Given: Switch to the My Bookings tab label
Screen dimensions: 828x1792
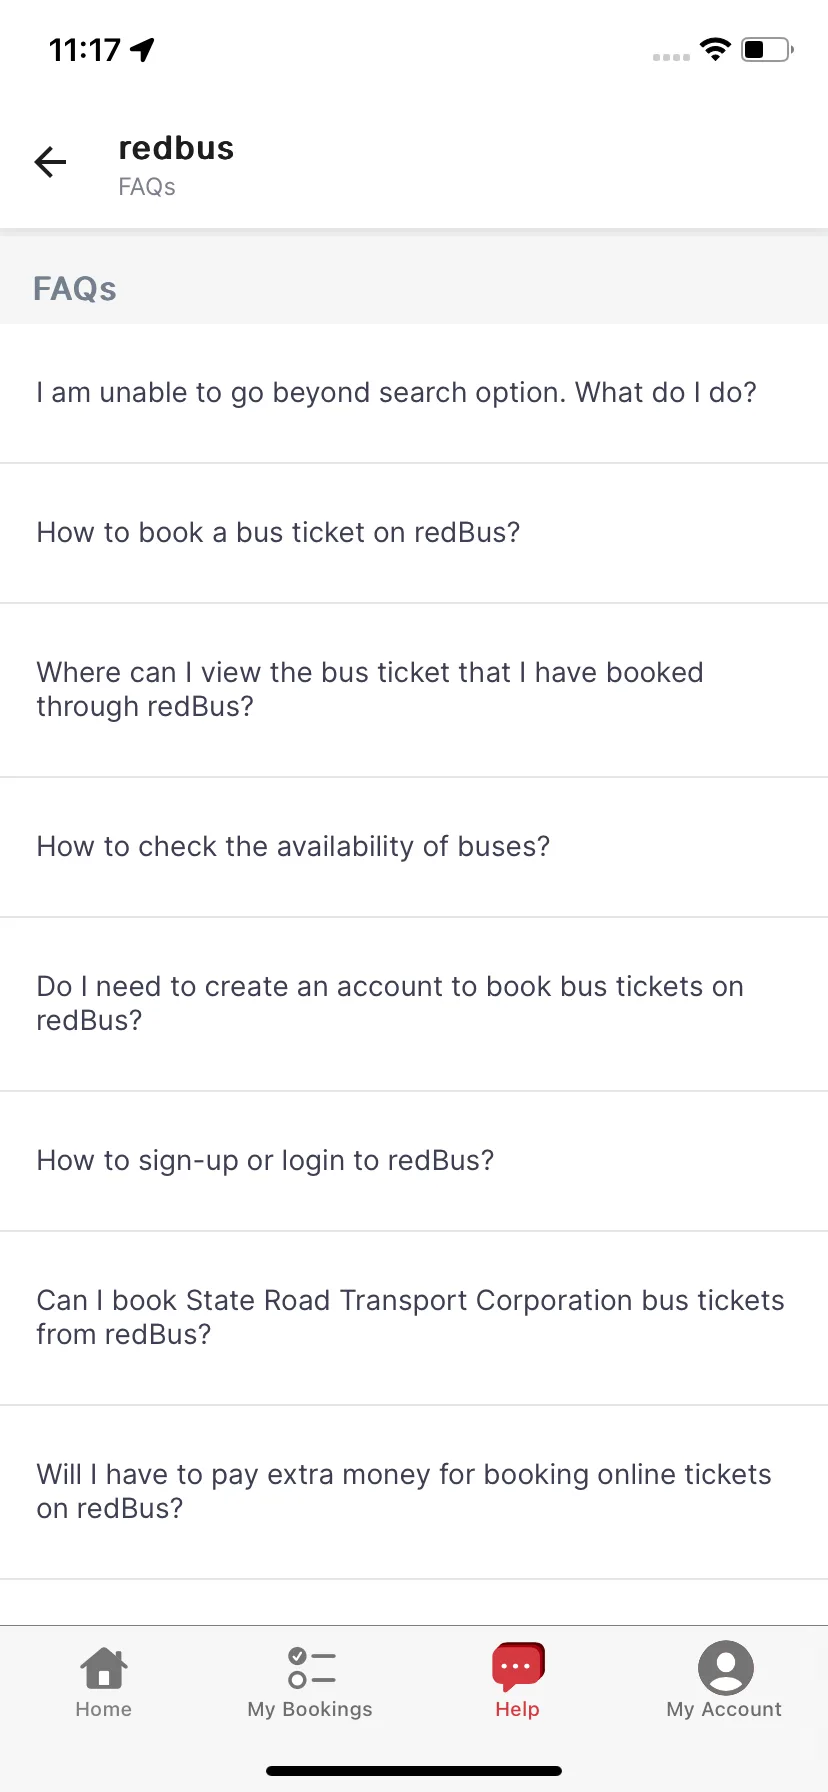Looking at the screenshot, I should click(x=310, y=1709).
